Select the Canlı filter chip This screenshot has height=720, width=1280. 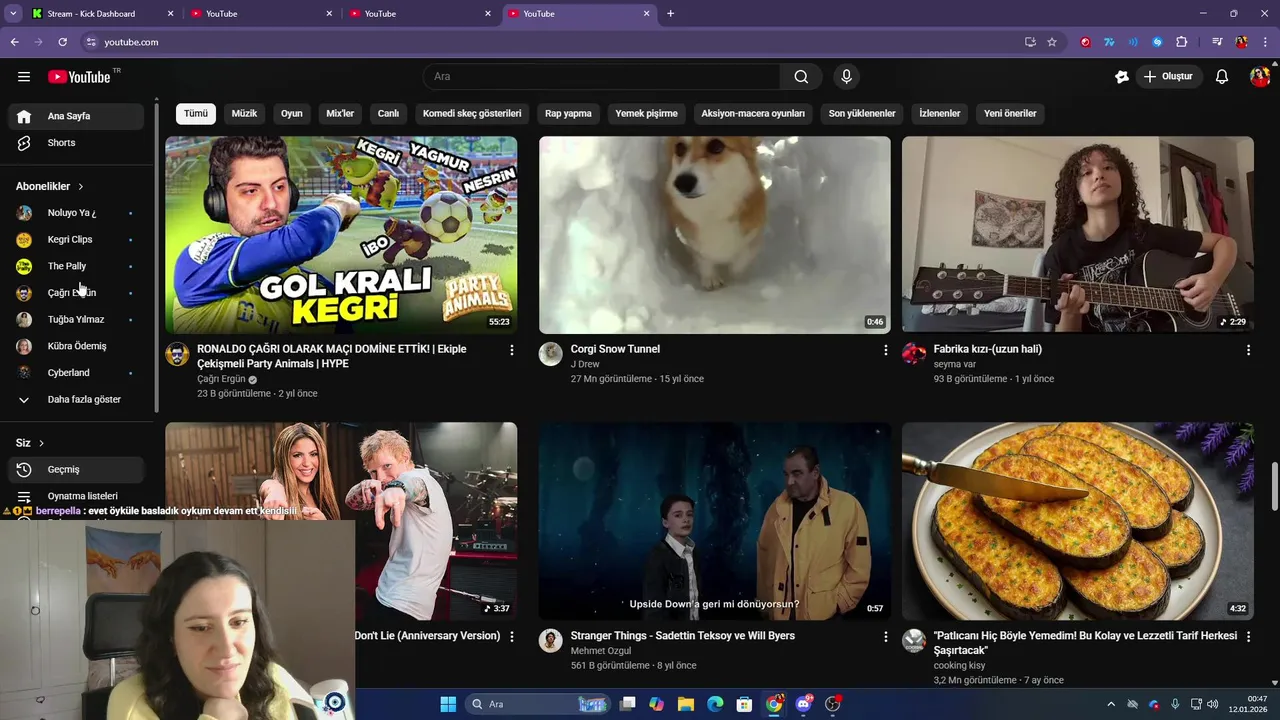tap(388, 114)
